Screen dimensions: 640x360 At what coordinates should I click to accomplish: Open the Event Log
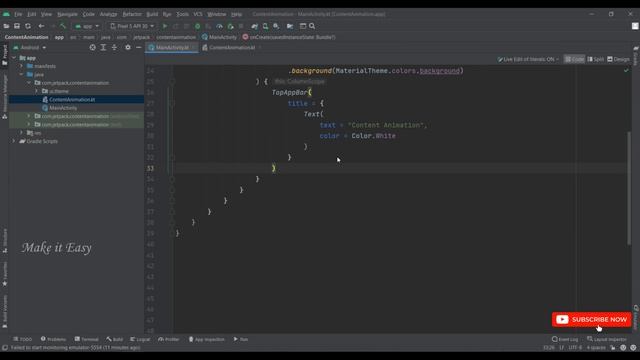tap(565, 339)
